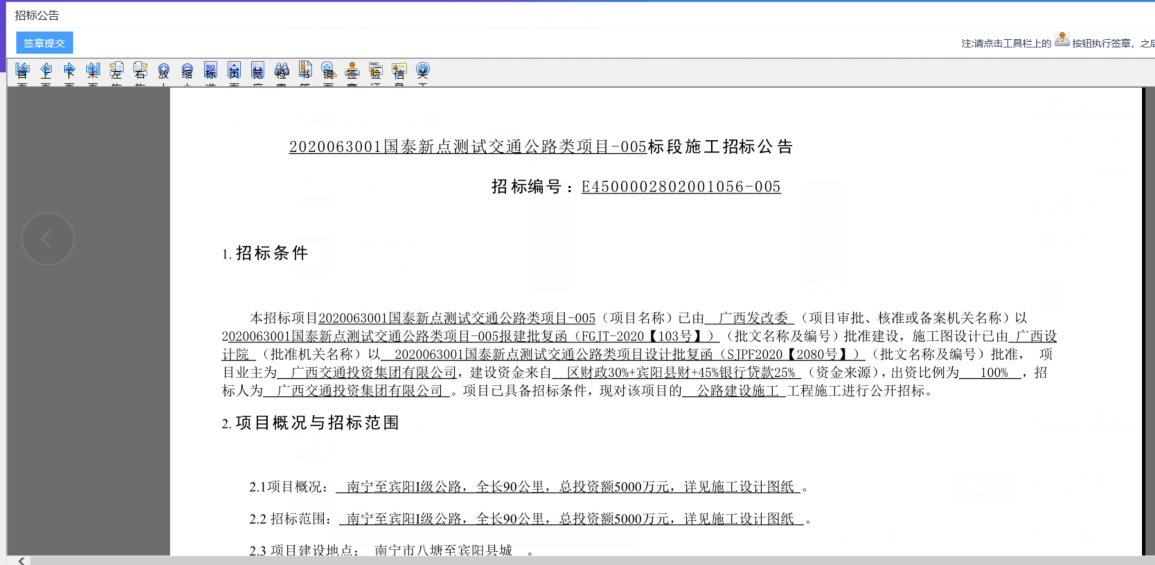This screenshot has width=1155, height=565.
Task: Open the About (关于) toolbar icon
Action: coord(423,72)
